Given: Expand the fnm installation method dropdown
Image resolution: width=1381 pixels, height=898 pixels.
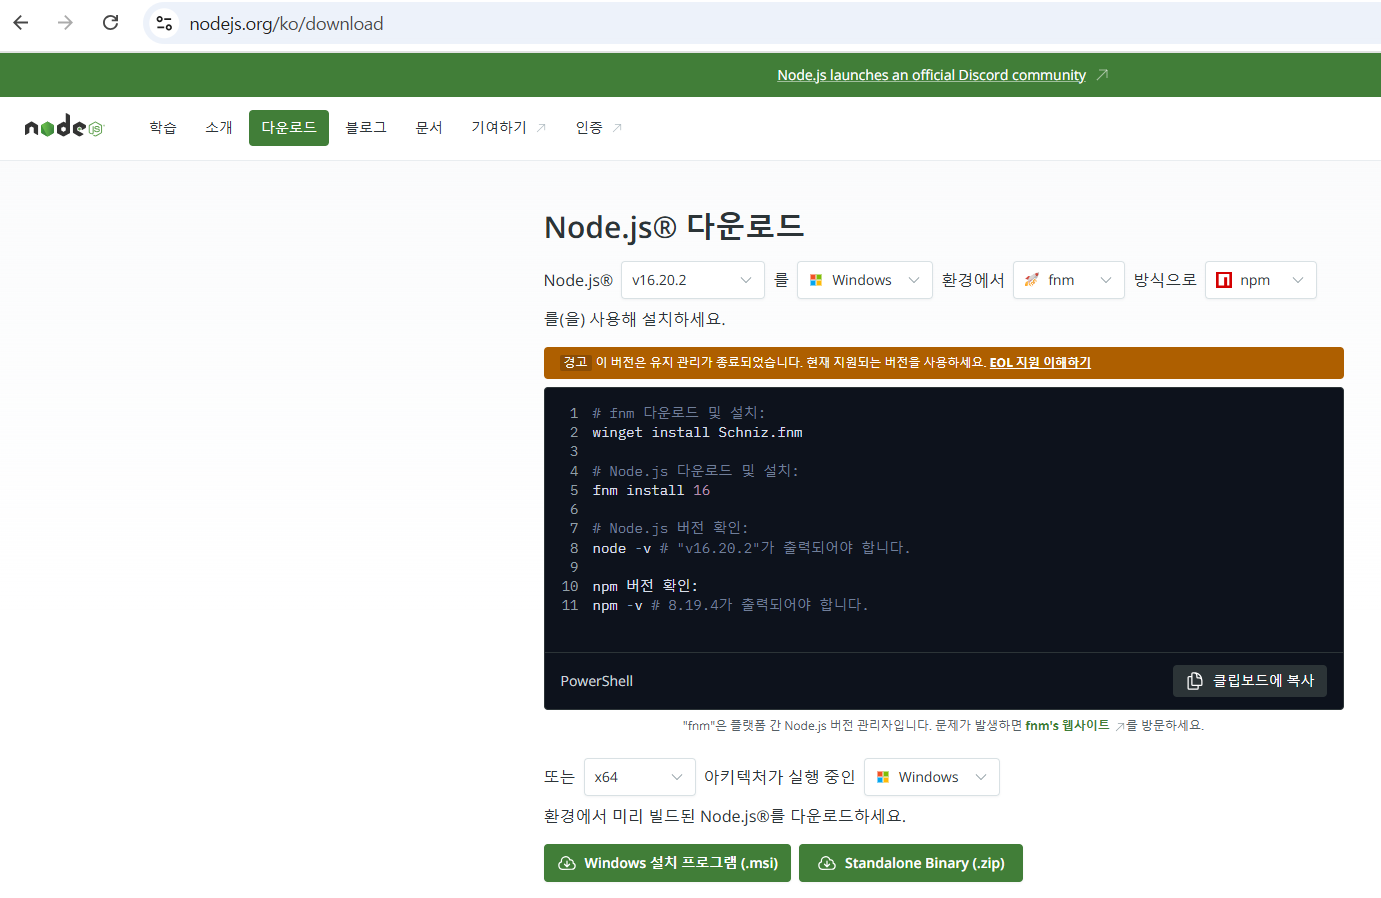Looking at the screenshot, I should pyautogui.click(x=1068, y=280).
